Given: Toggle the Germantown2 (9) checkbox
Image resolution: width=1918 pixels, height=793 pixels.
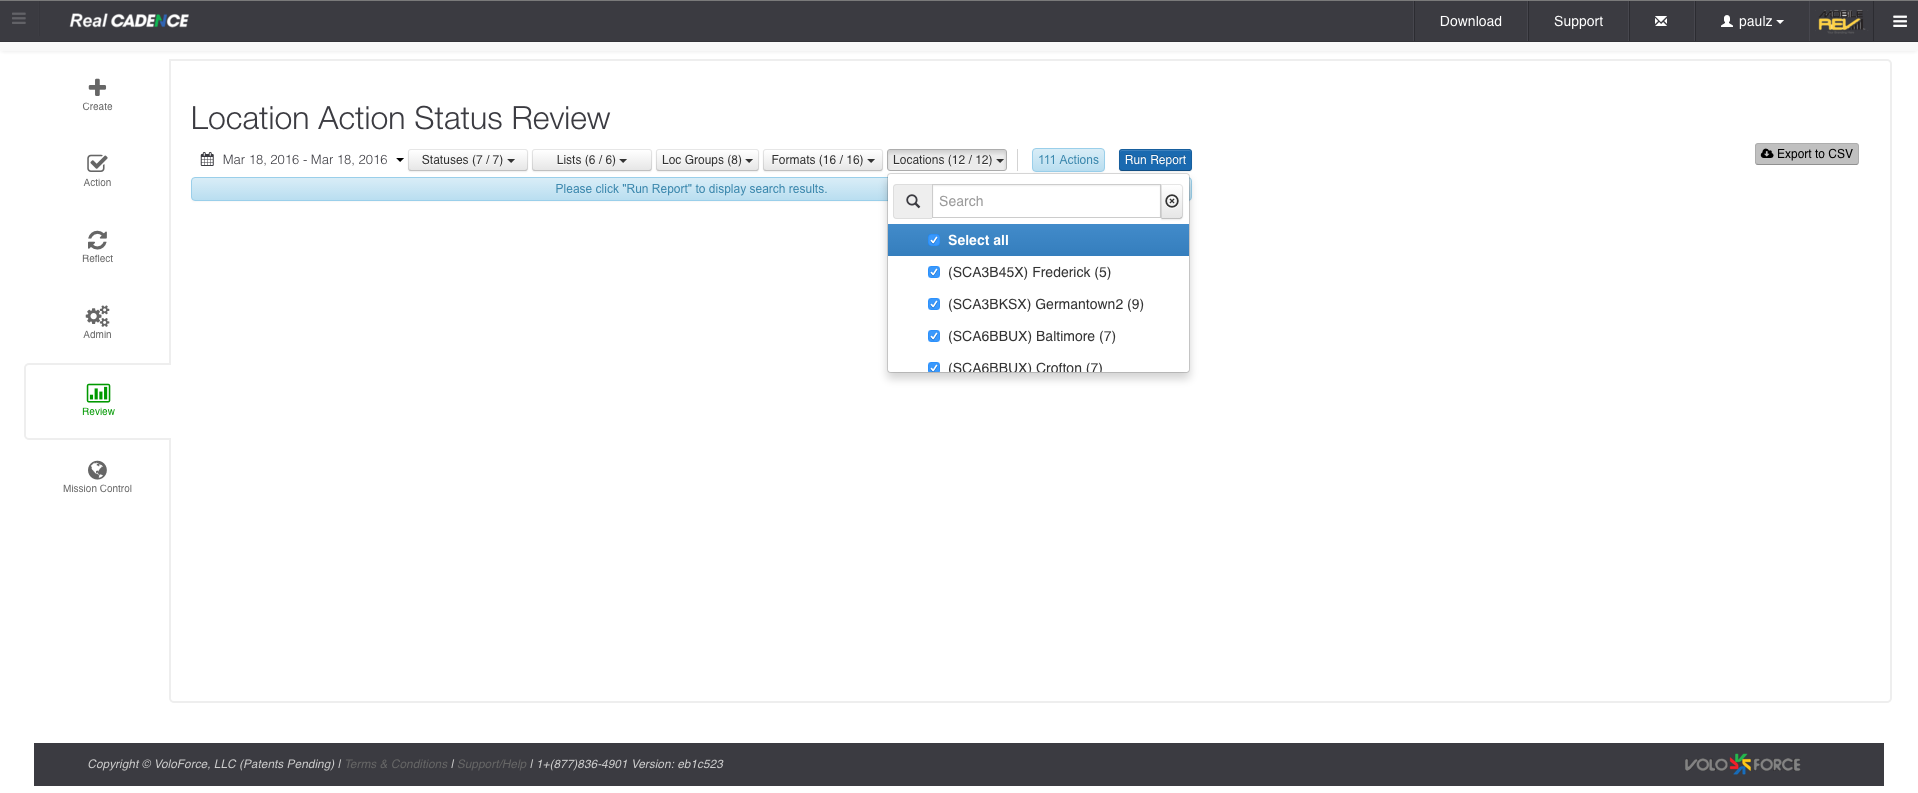Looking at the screenshot, I should tap(934, 304).
